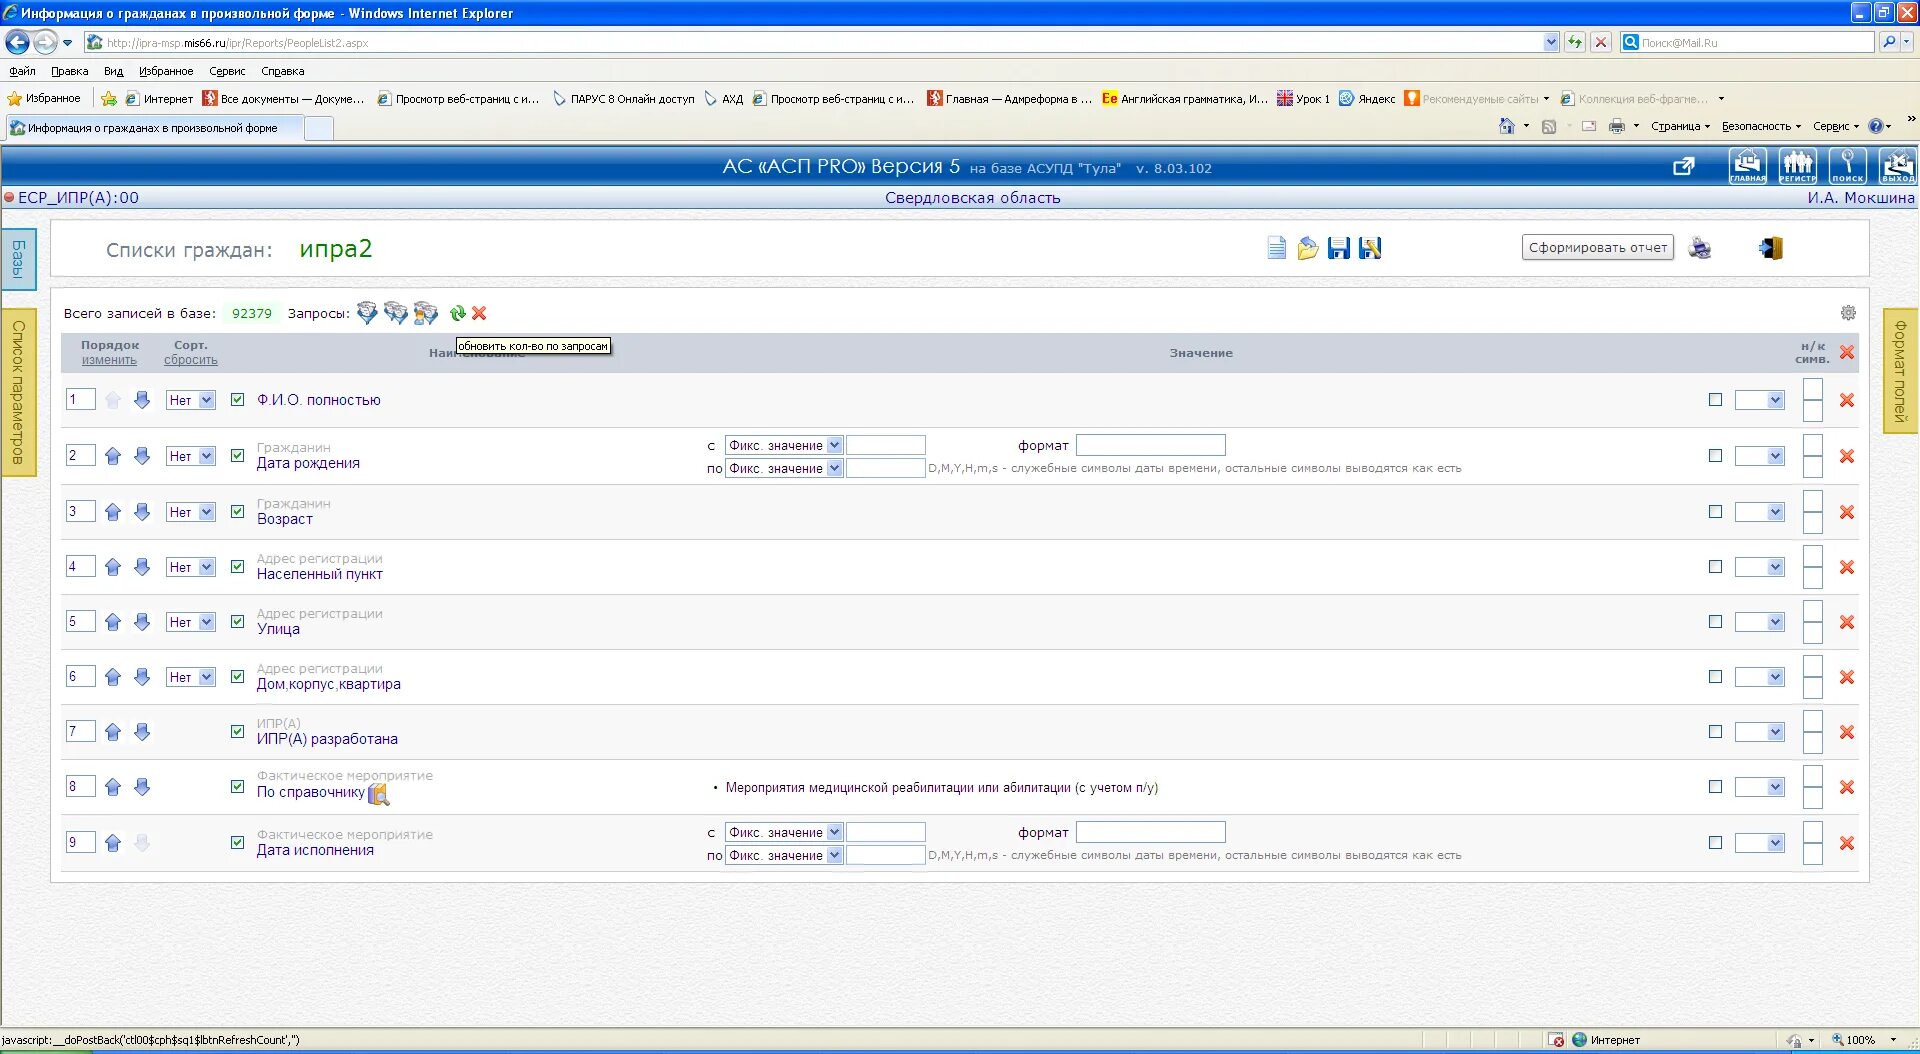Open the Поиск magnifier icon

click(1847, 166)
